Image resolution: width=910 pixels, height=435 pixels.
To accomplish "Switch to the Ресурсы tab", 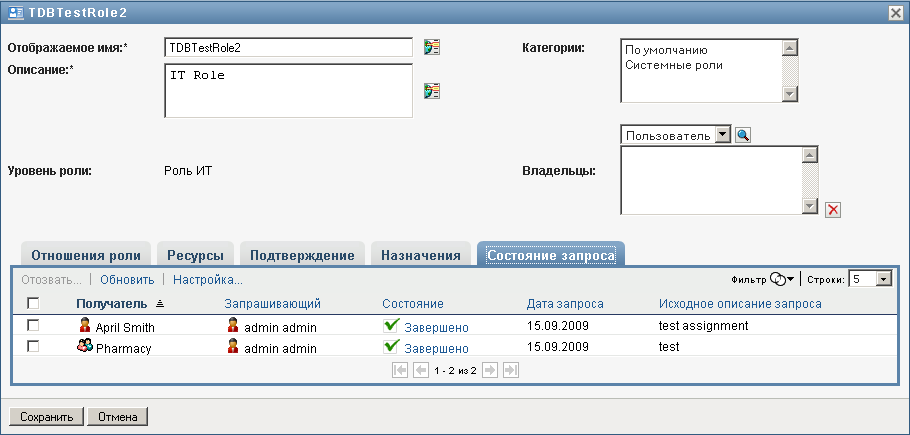I will tap(195, 255).
